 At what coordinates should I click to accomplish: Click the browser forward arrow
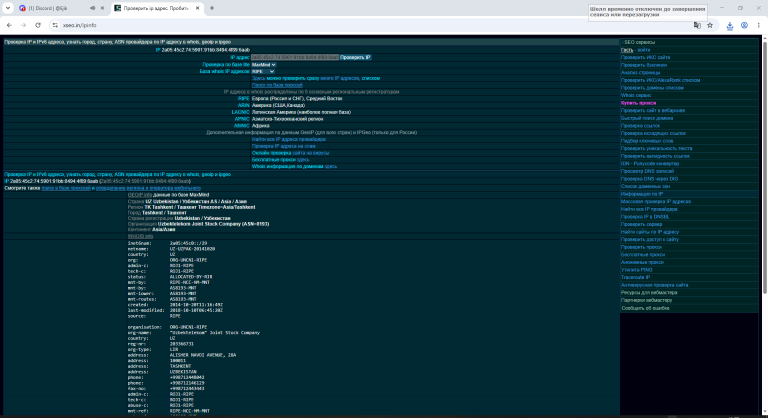(x=23, y=25)
